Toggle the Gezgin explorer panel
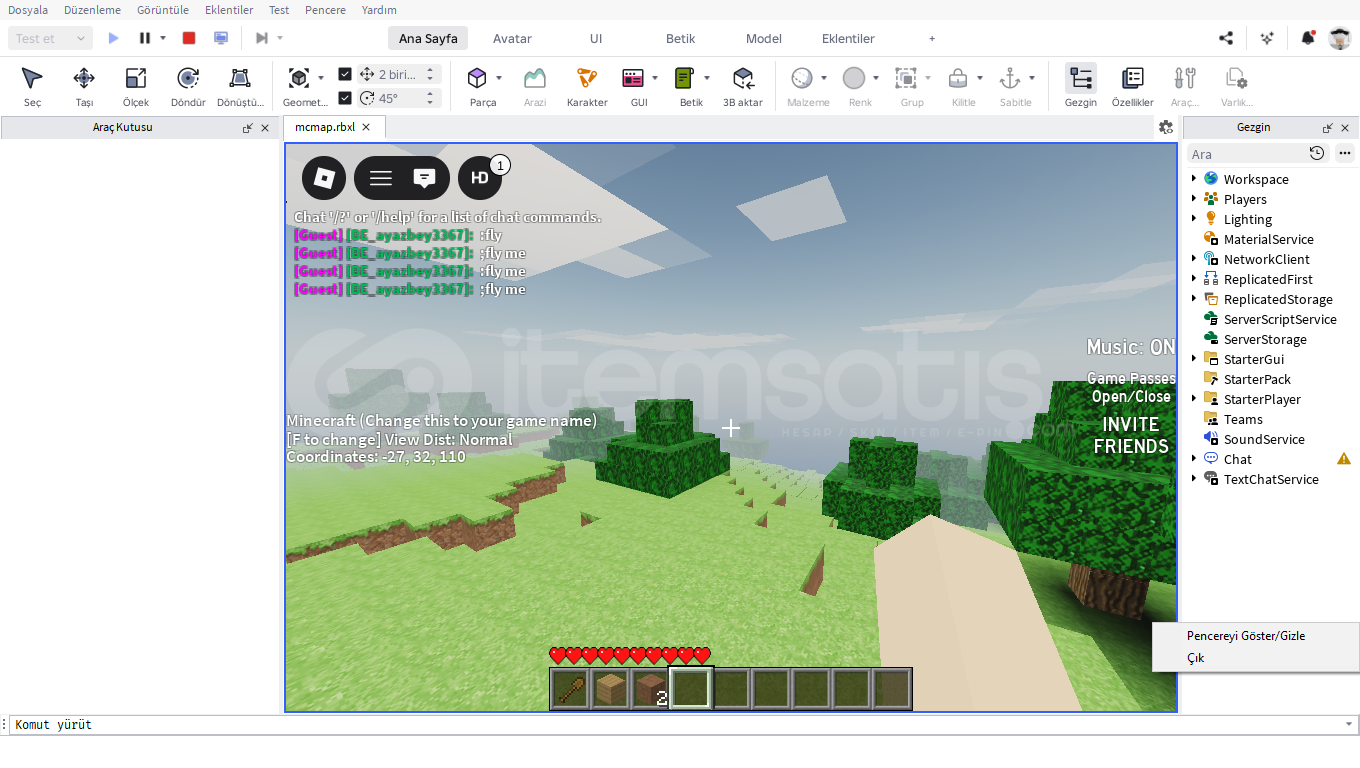The image size is (1360, 768). 1081,87
